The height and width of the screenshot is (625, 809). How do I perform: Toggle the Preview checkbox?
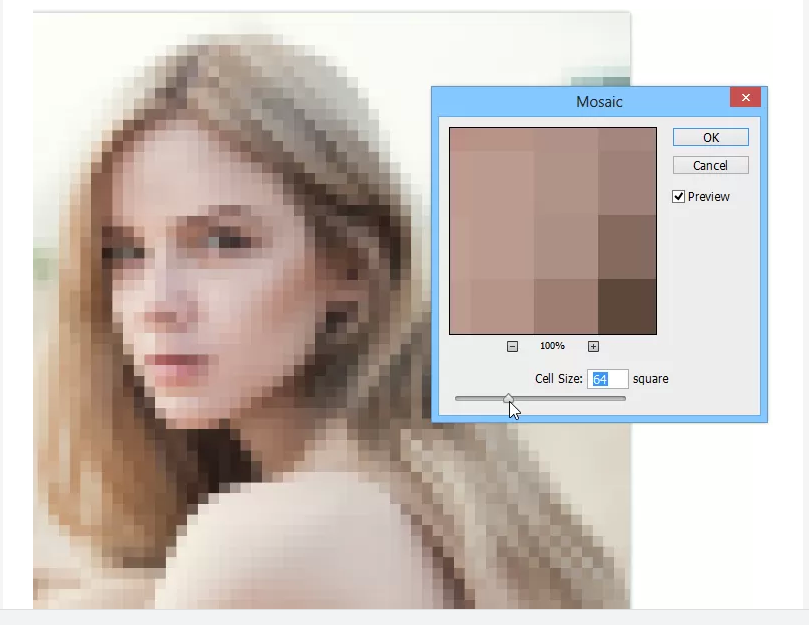[x=679, y=197]
